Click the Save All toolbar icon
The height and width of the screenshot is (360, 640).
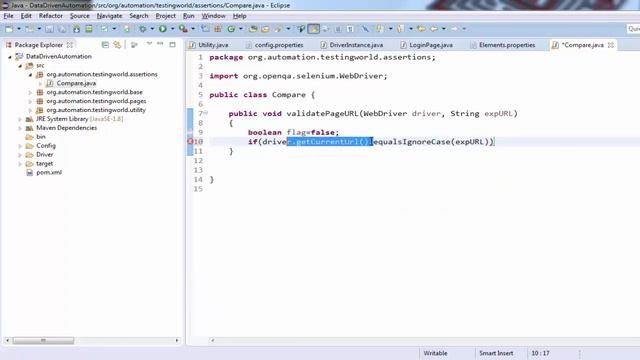click(x=62, y=29)
